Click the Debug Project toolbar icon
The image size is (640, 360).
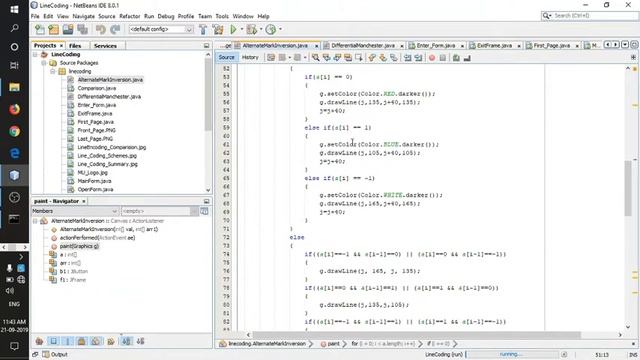(x=251, y=29)
